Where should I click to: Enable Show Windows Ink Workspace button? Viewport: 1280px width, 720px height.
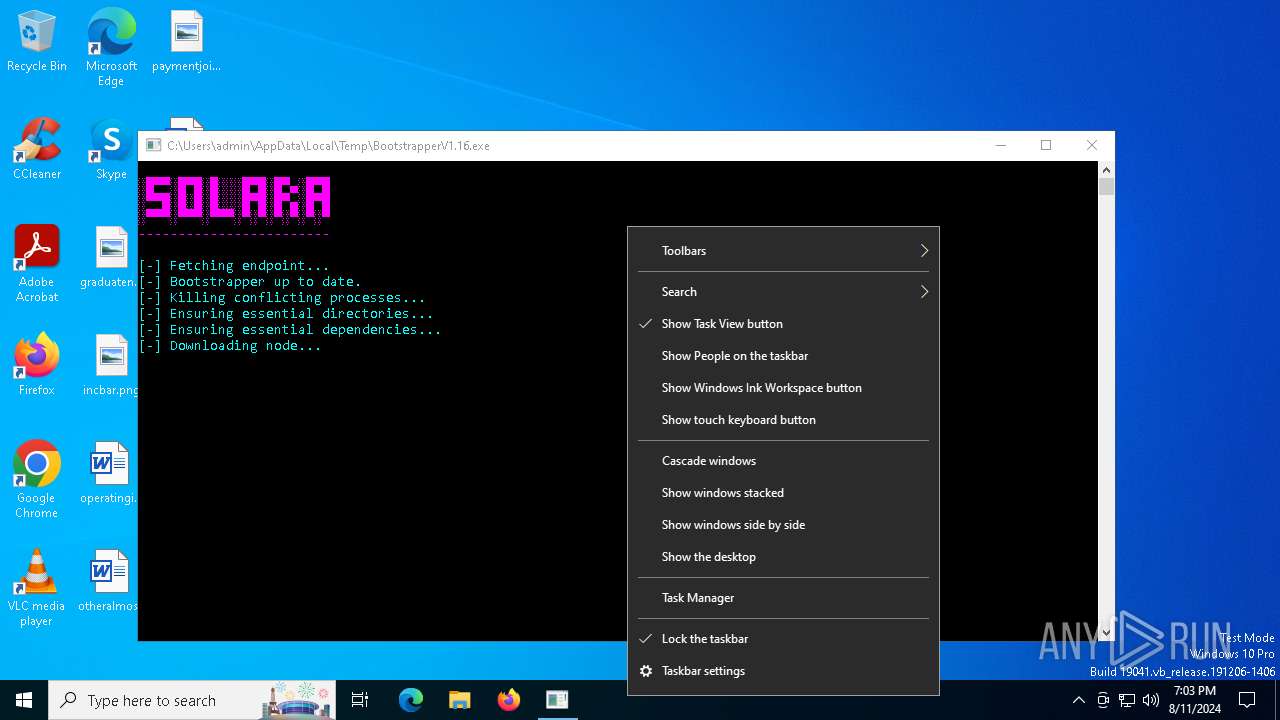click(x=784, y=388)
